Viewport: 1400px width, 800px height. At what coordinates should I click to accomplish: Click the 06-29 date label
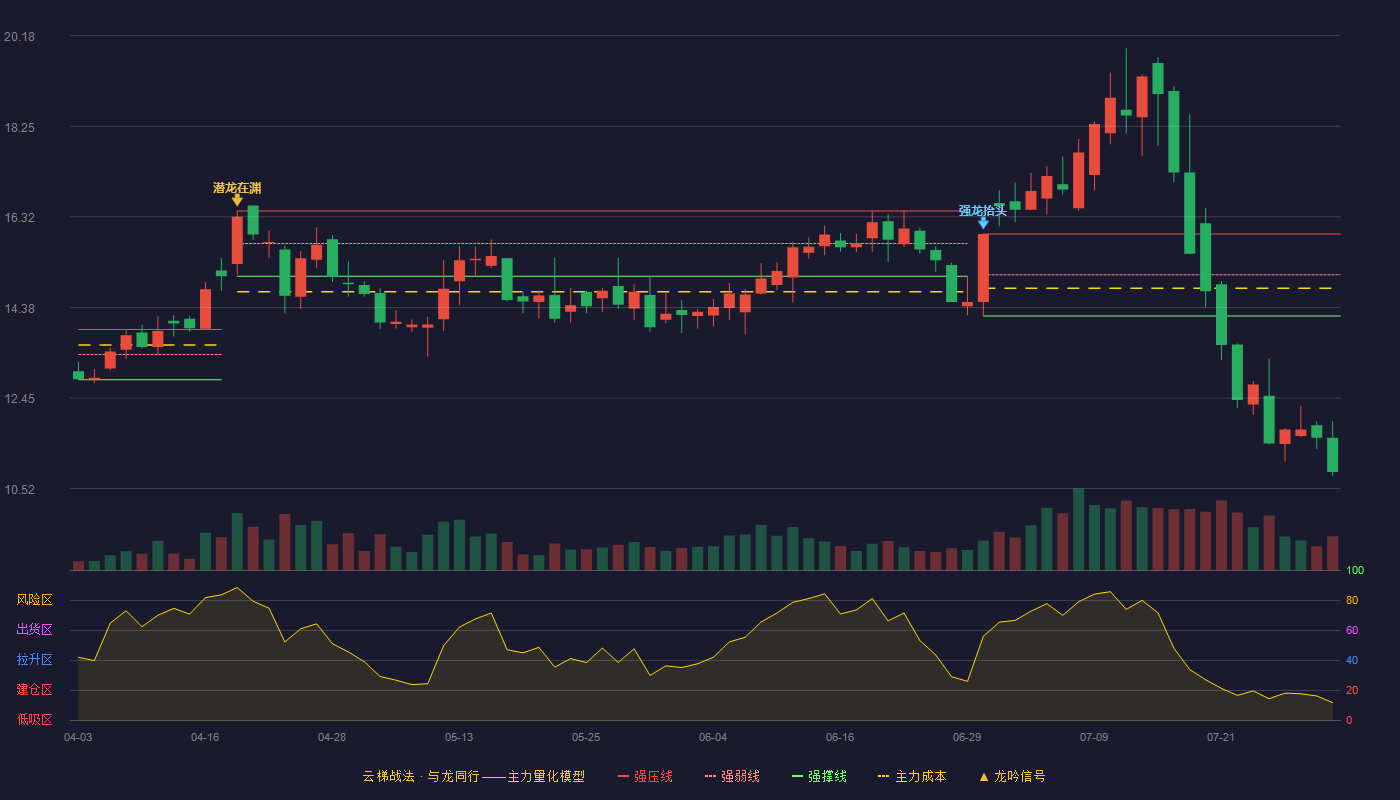(x=967, y=737)
